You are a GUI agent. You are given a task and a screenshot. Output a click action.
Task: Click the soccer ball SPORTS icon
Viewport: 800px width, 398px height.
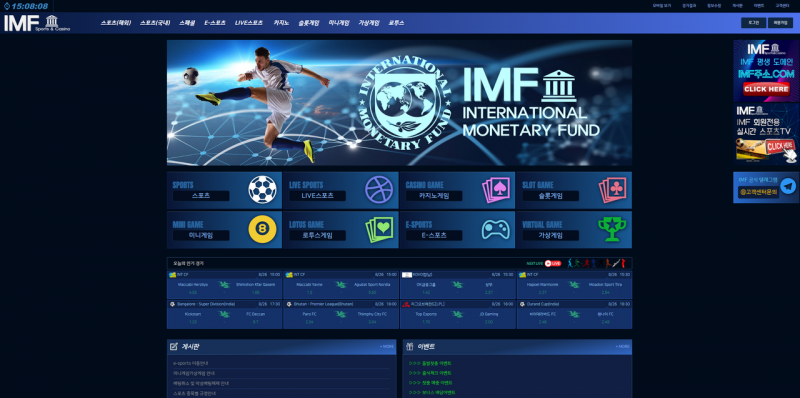pyautogui.click(x=262, y=190)
